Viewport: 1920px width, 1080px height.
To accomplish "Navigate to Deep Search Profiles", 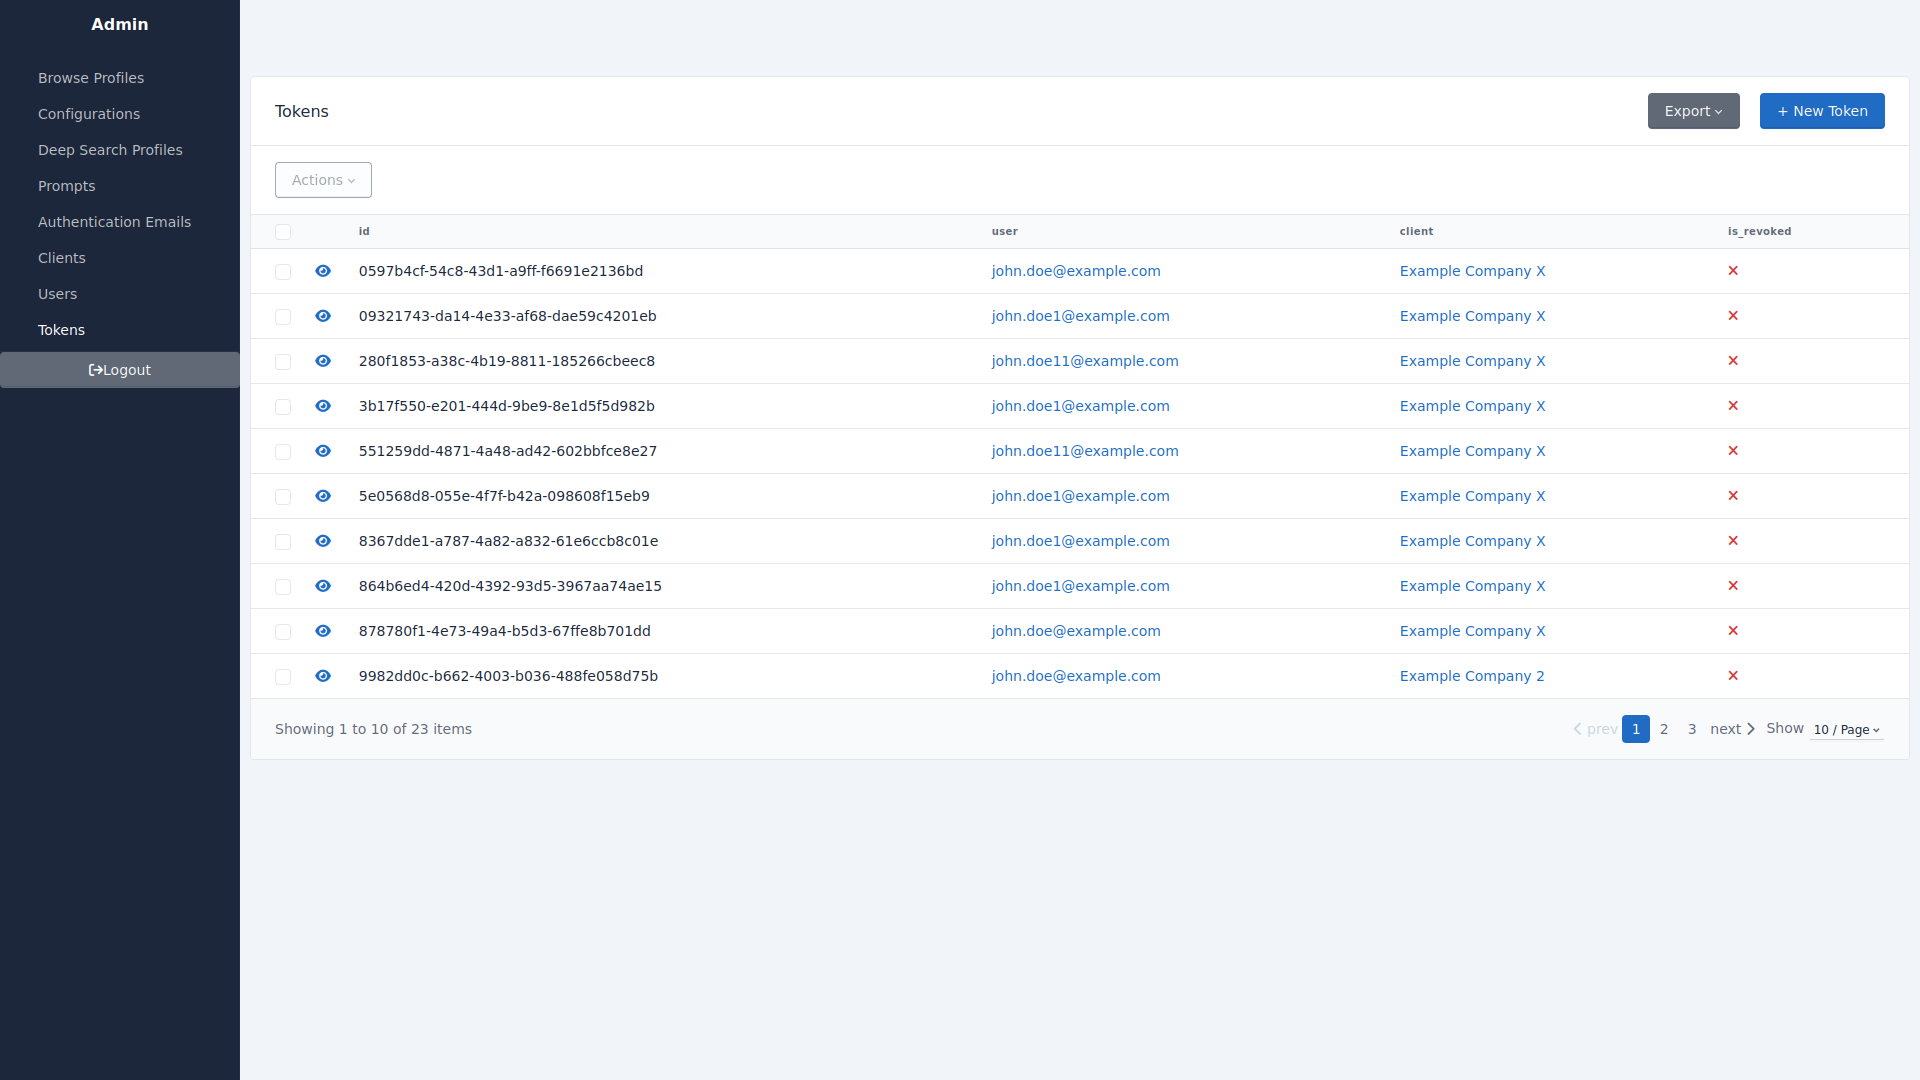I will point(110,150).
